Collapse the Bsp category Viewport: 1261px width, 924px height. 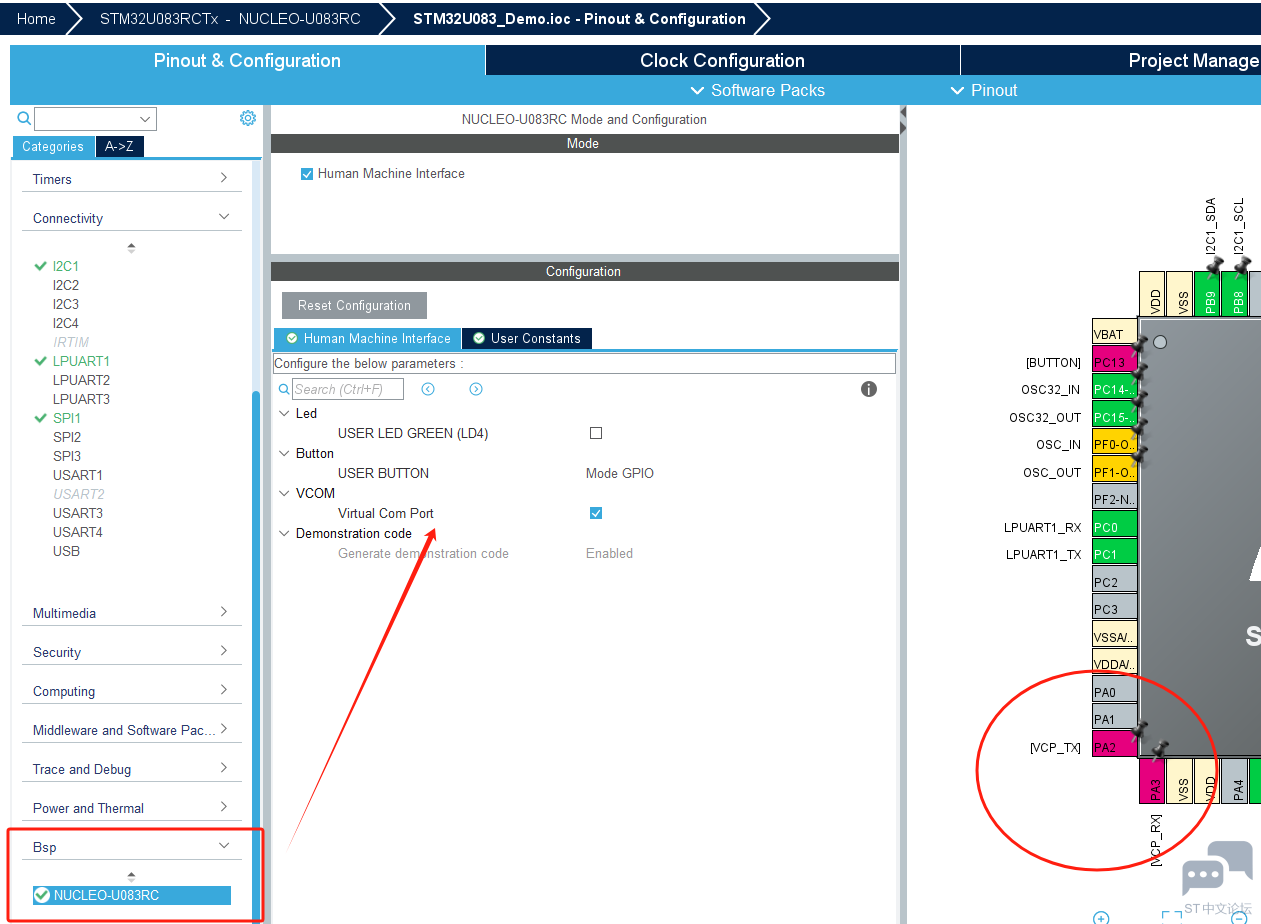[x=131, y=847]
